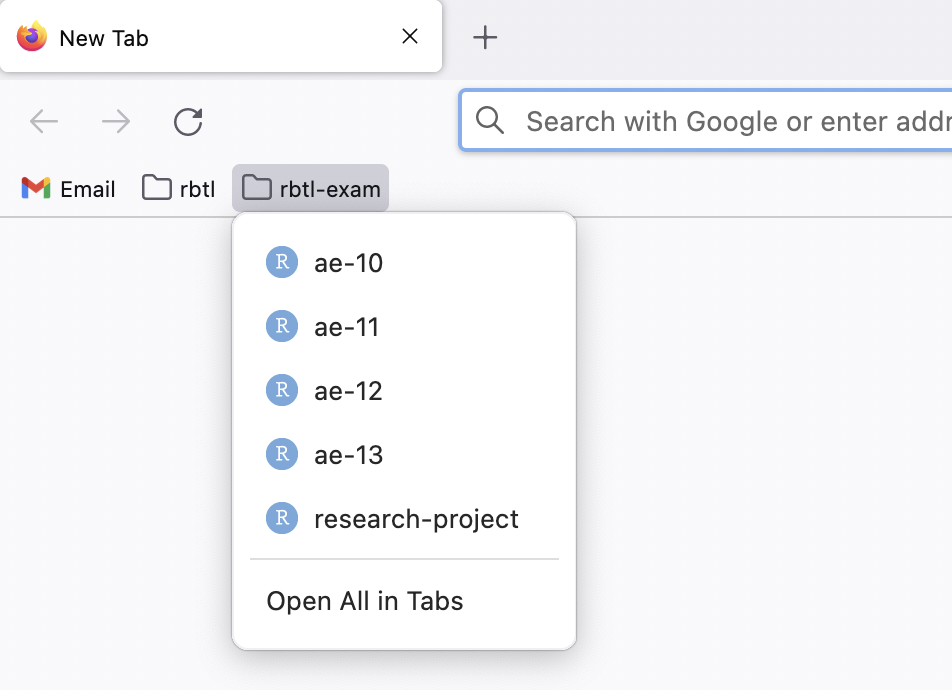Open the ae-11 bookmark

click(x=347, y=326)
